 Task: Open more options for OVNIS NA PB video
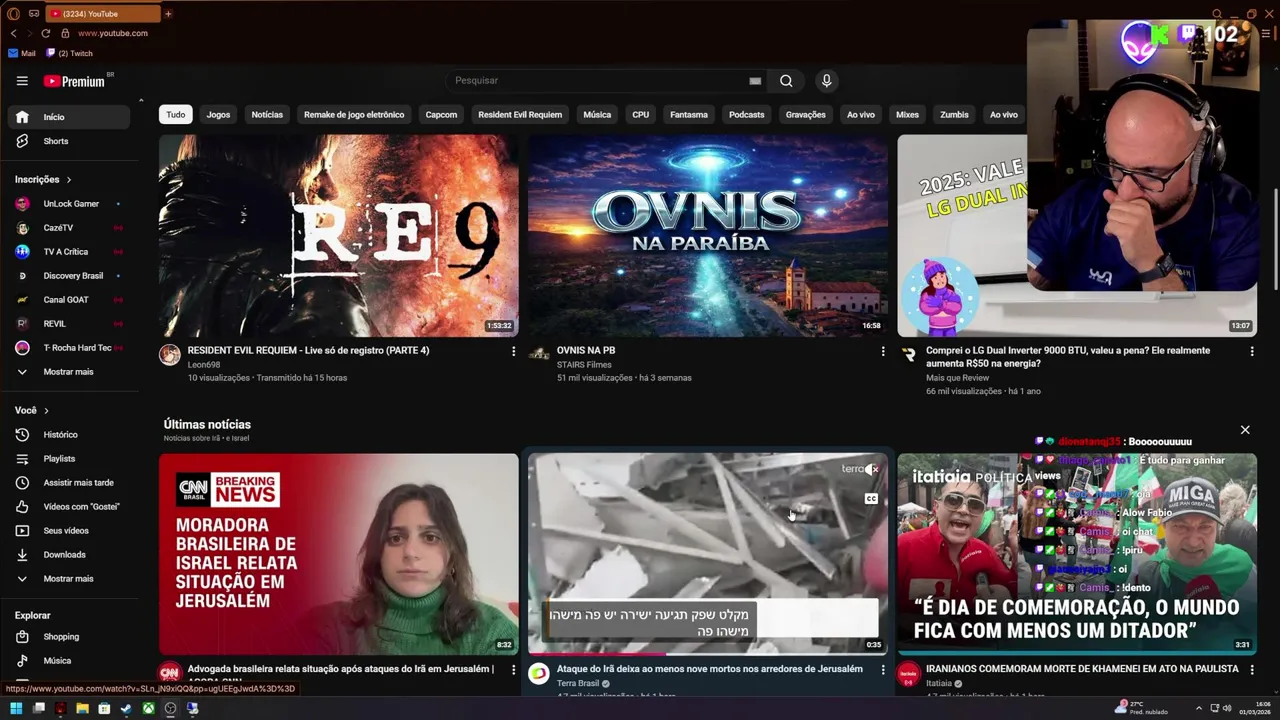(883, 352)
